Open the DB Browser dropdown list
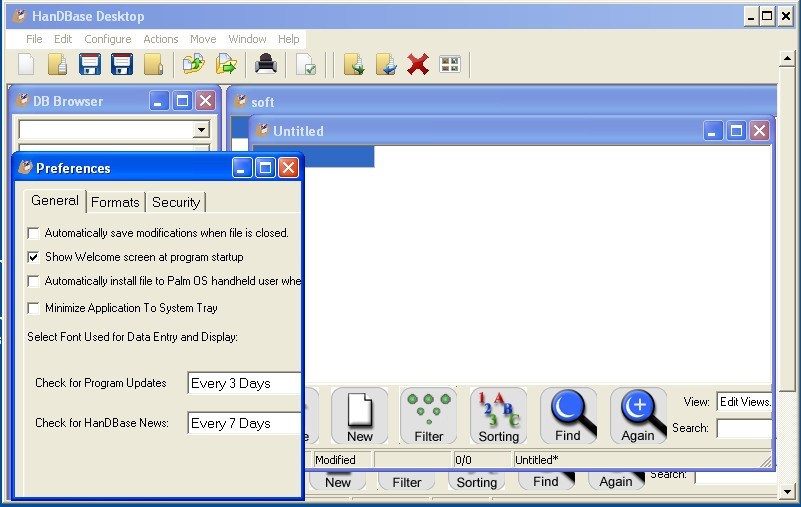The height and width of the screenshot is (507, 801). 201,130
